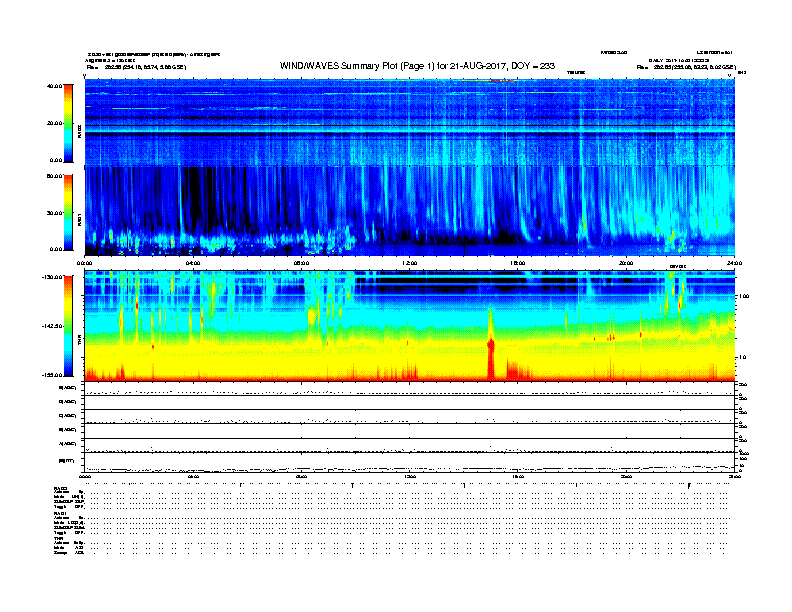Viewport: 792px width, 612px height.
Task: Click the vertical RAD1 axis label
Action: click(79, 220)
